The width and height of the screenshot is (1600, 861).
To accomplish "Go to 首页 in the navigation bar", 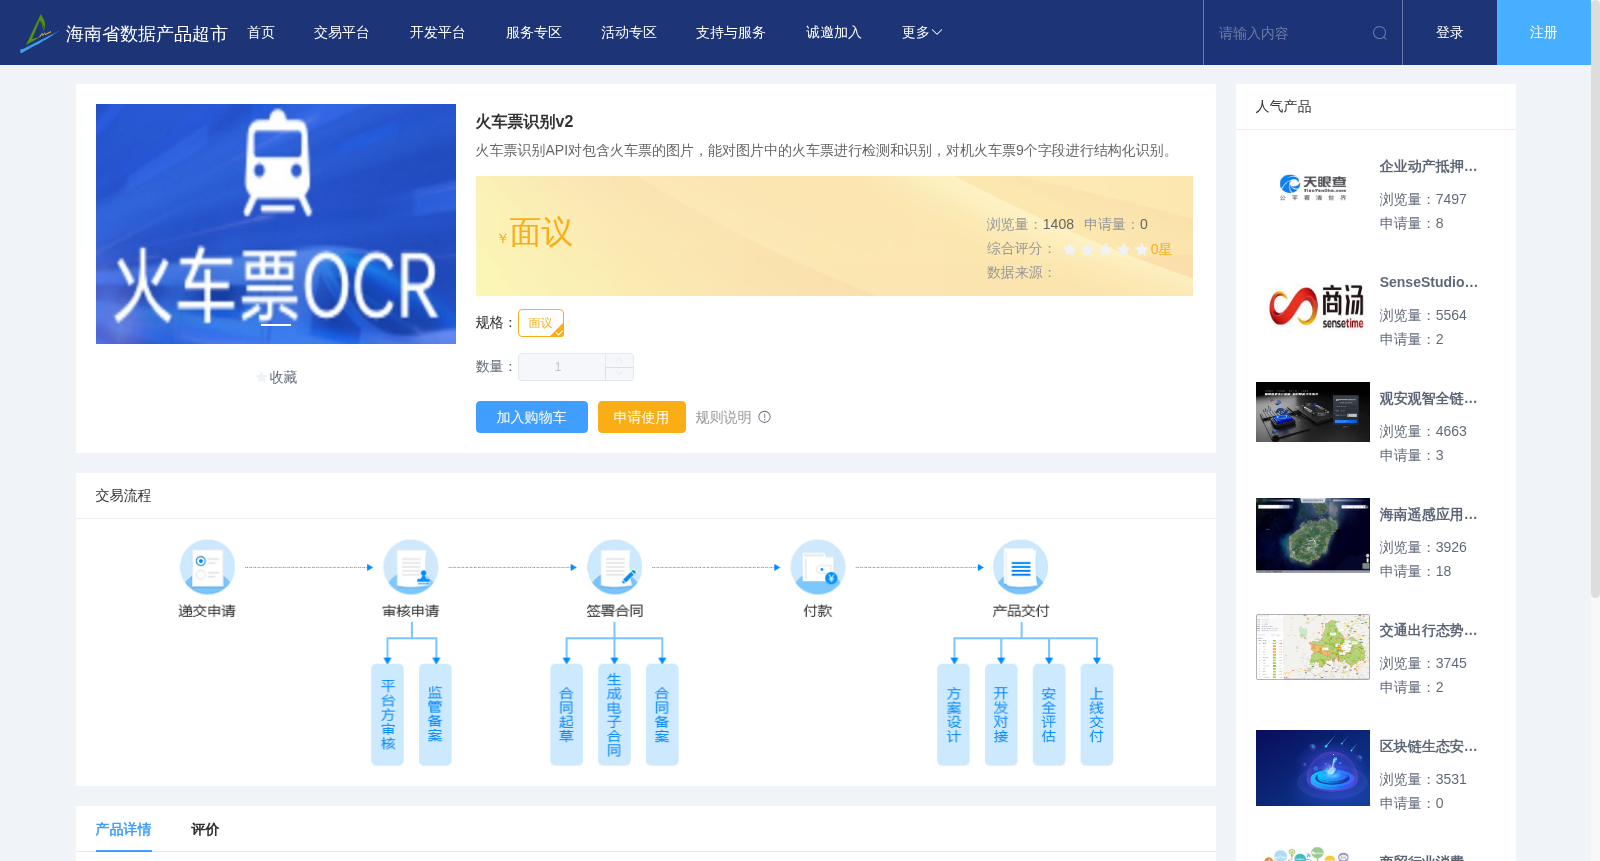I will coord(261,33).
